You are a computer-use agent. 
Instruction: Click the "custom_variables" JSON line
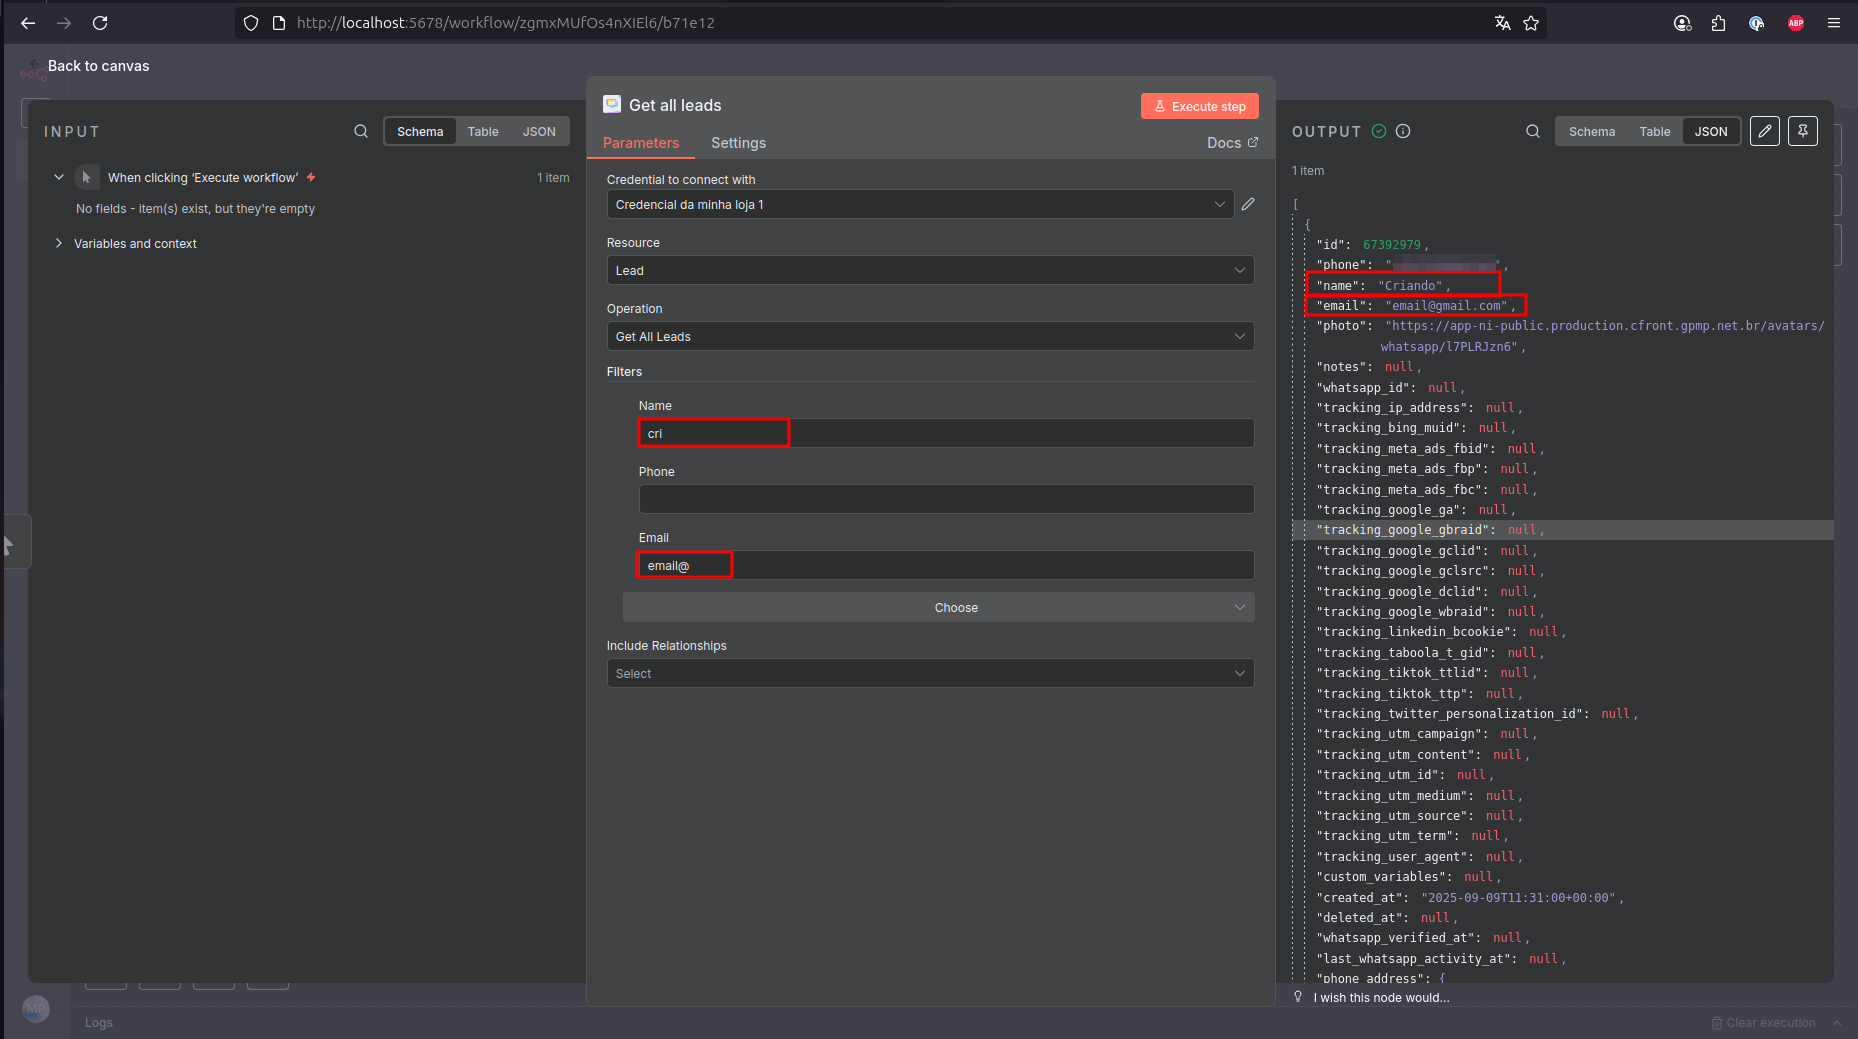[x=1408, y=877]
